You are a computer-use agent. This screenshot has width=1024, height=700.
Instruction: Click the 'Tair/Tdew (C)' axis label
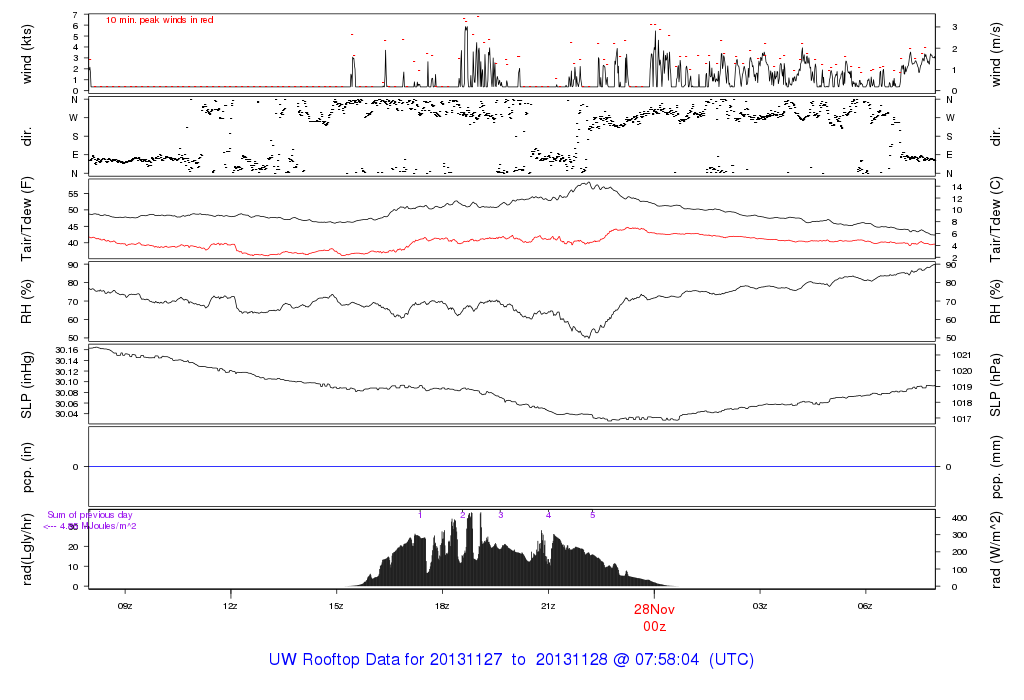click(x=995, y=219)
